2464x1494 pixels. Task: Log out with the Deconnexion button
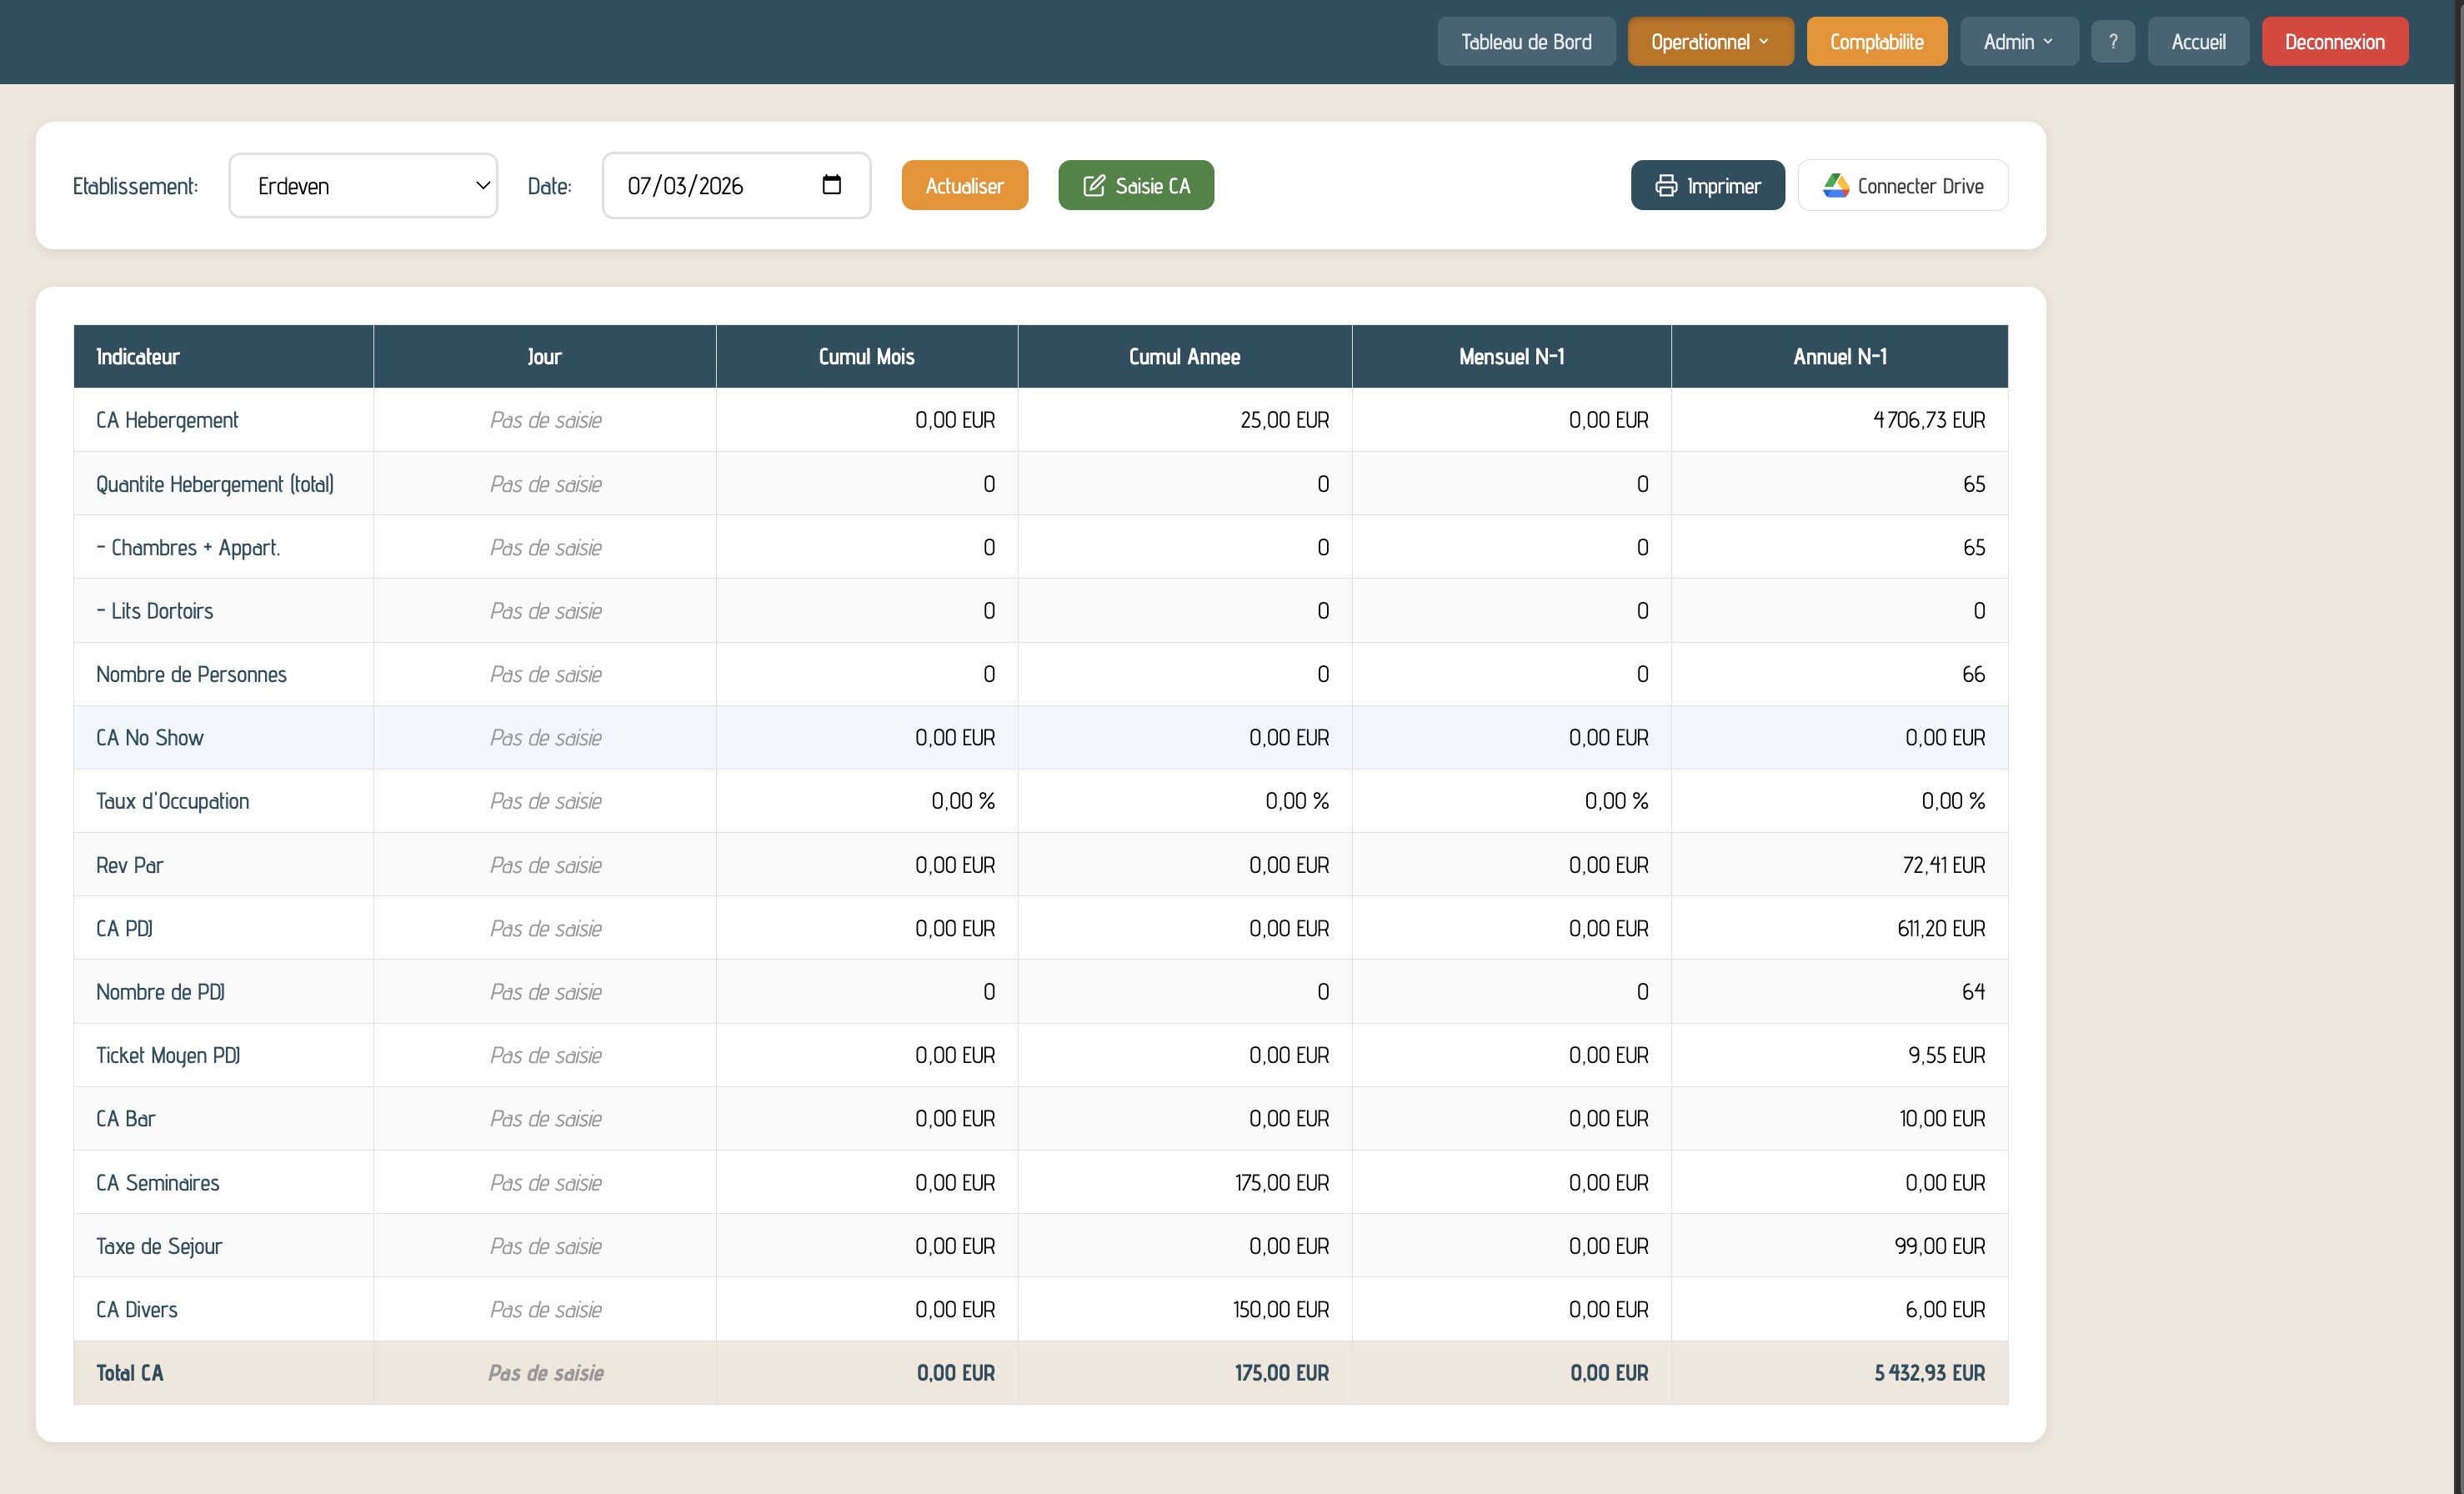coord(2334,42)
